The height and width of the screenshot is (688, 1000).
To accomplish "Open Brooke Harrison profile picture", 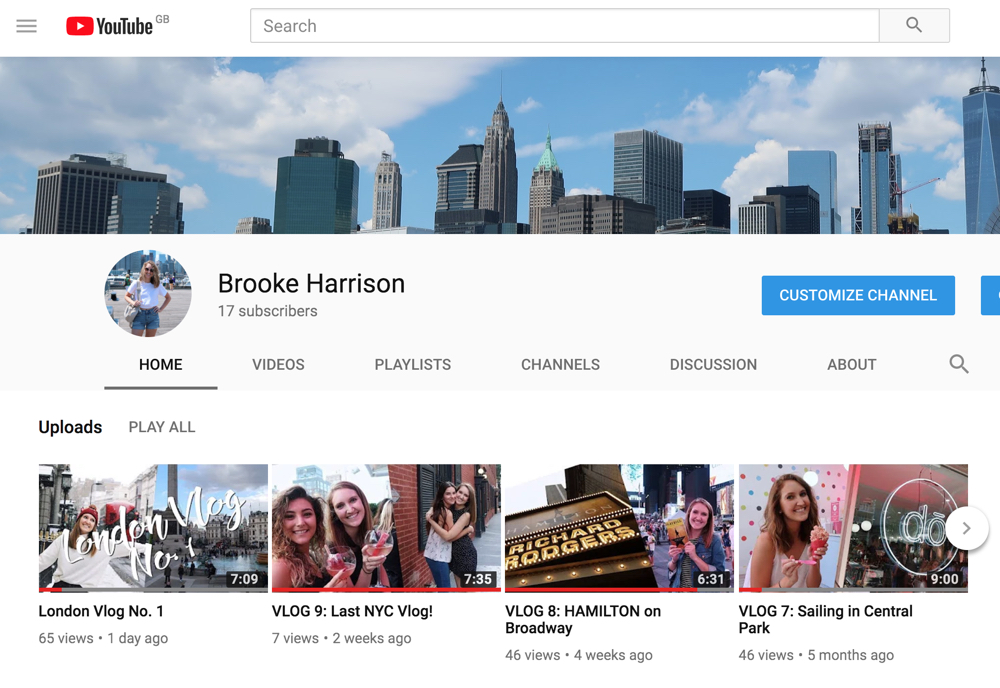I will 148,293.
